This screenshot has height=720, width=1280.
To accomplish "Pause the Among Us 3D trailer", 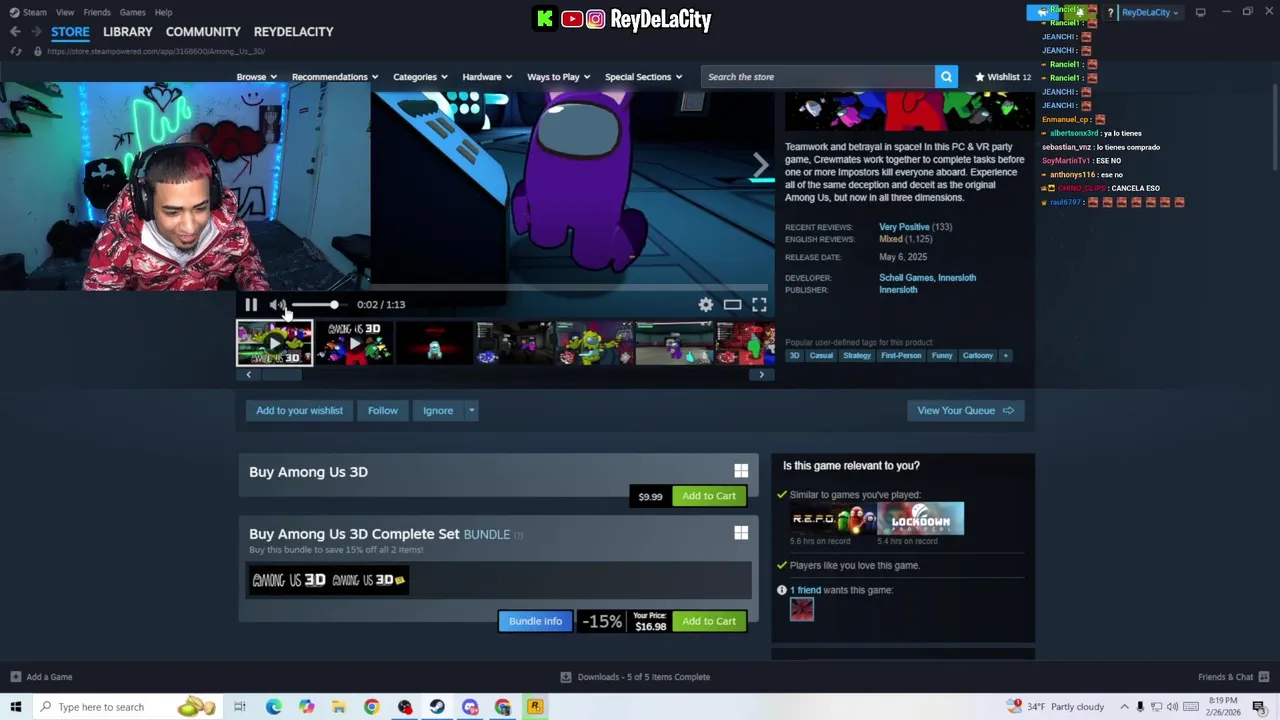I will coord(251,305).
